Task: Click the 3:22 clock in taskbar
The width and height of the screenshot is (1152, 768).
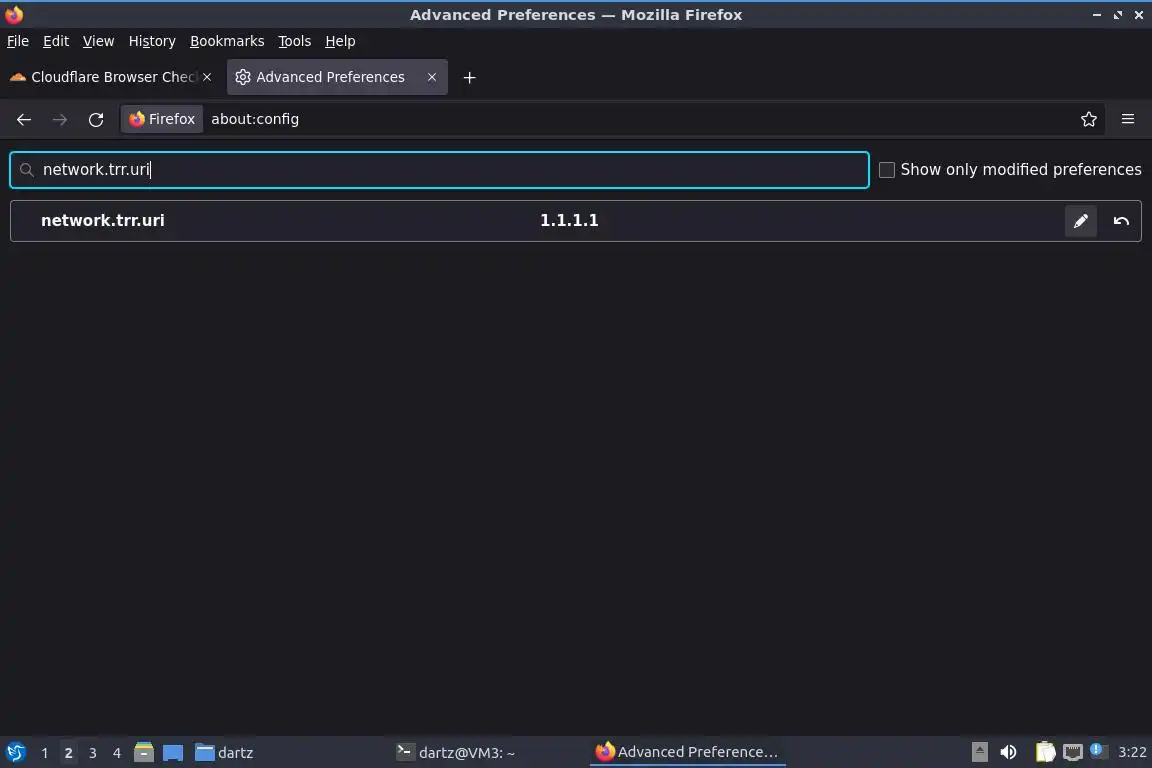Action: tap(1131, 752)
